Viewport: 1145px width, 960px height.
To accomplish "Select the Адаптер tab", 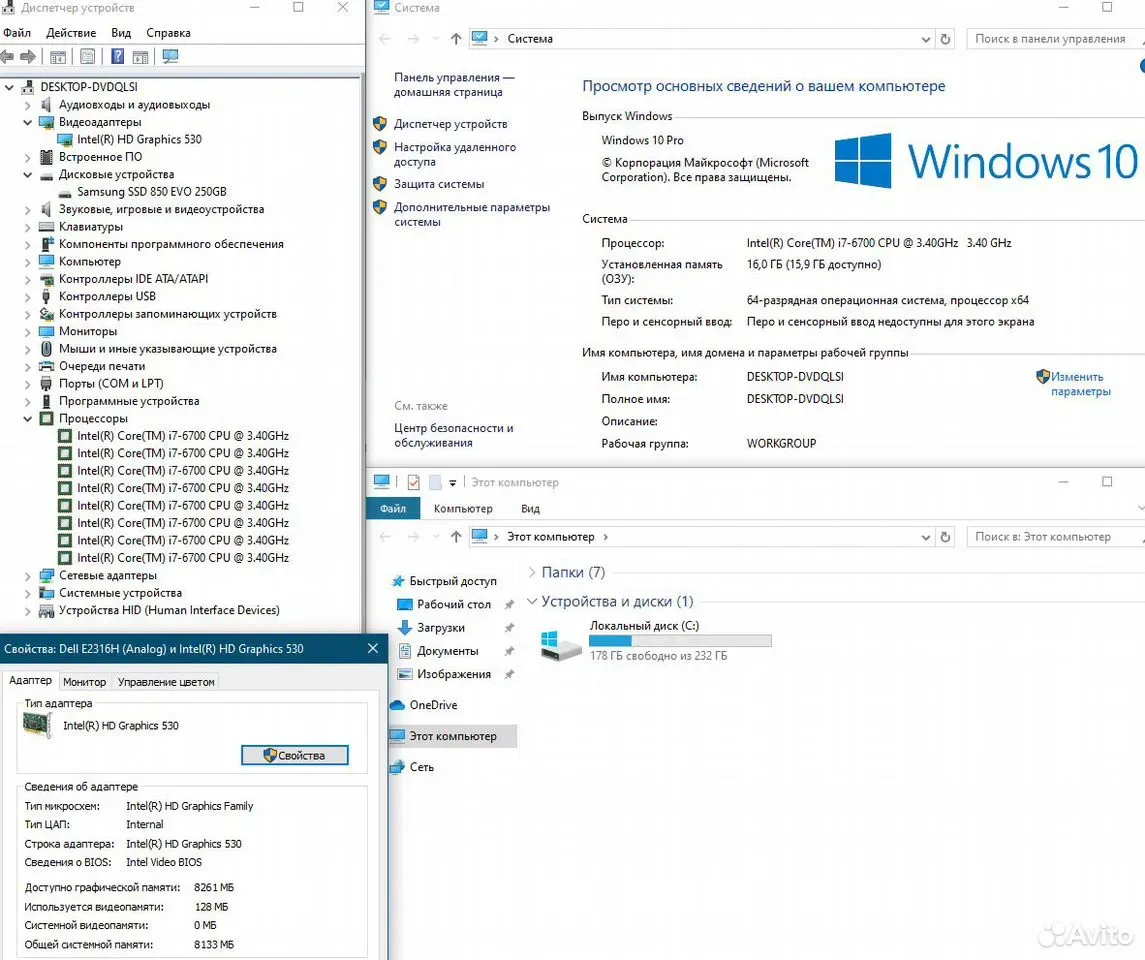I will click(30, 680).
